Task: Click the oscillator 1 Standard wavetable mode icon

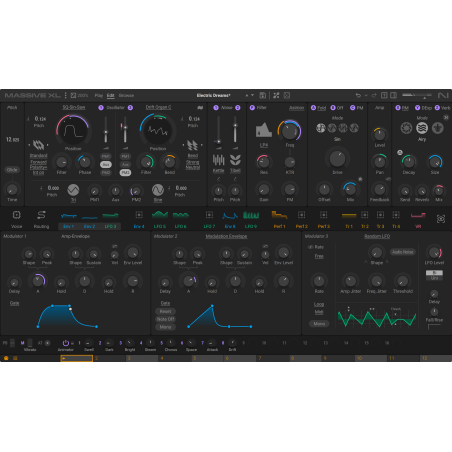Action: (39, 145)
